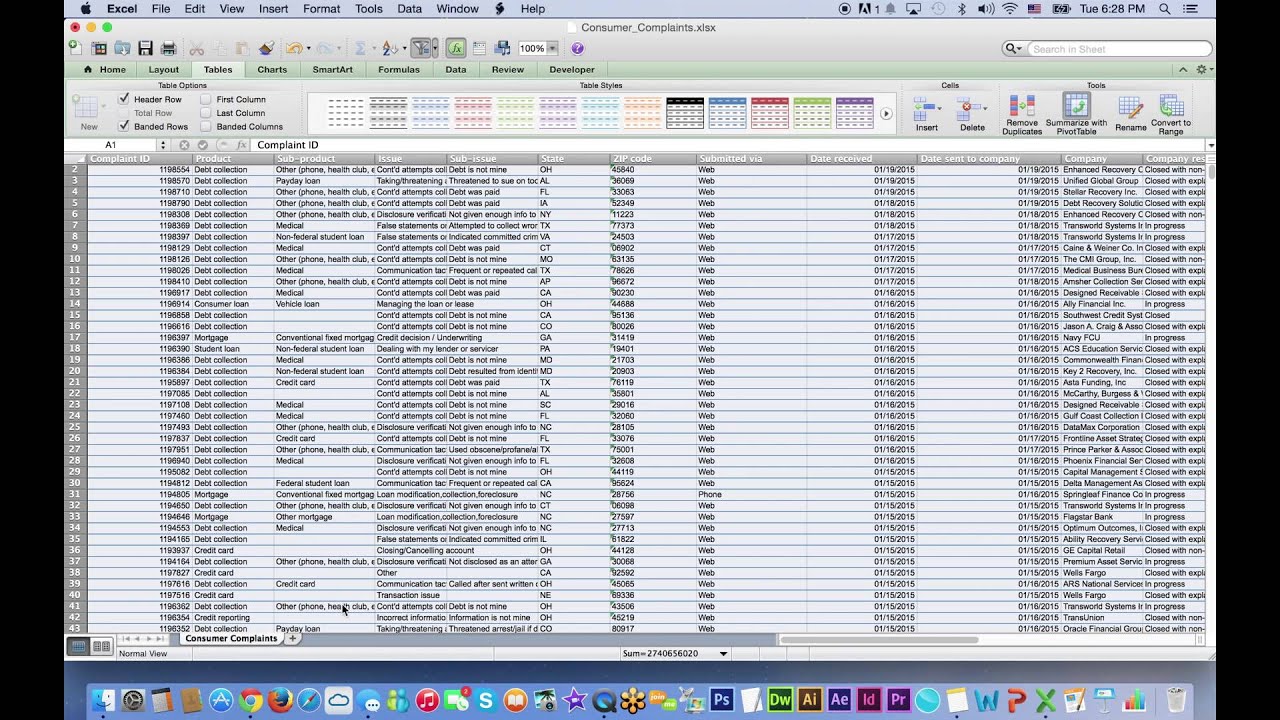Open the Undo history dropdown arrow
This screenshot has height=720, width=1280.
click(309, 48)
